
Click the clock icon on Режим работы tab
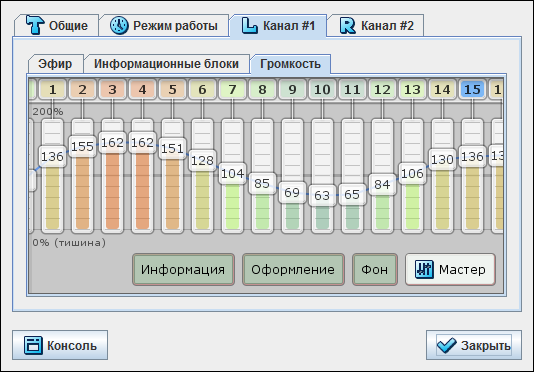[x=119, y=26]
